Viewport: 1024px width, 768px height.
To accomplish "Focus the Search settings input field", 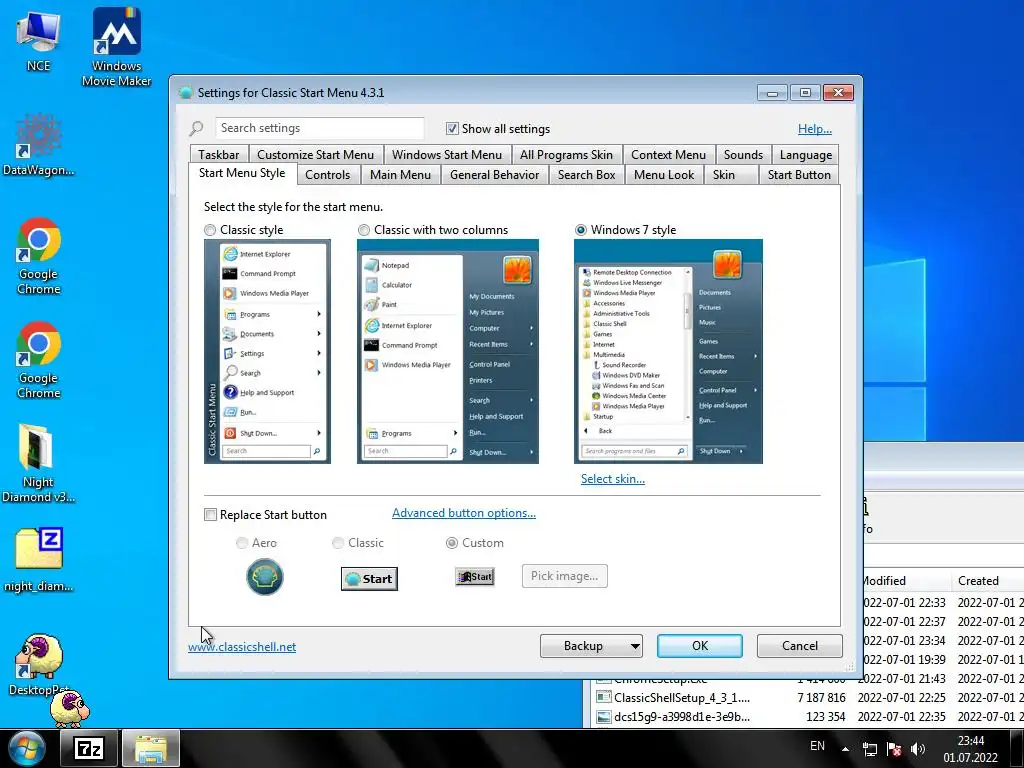I will tap(319, 128).
